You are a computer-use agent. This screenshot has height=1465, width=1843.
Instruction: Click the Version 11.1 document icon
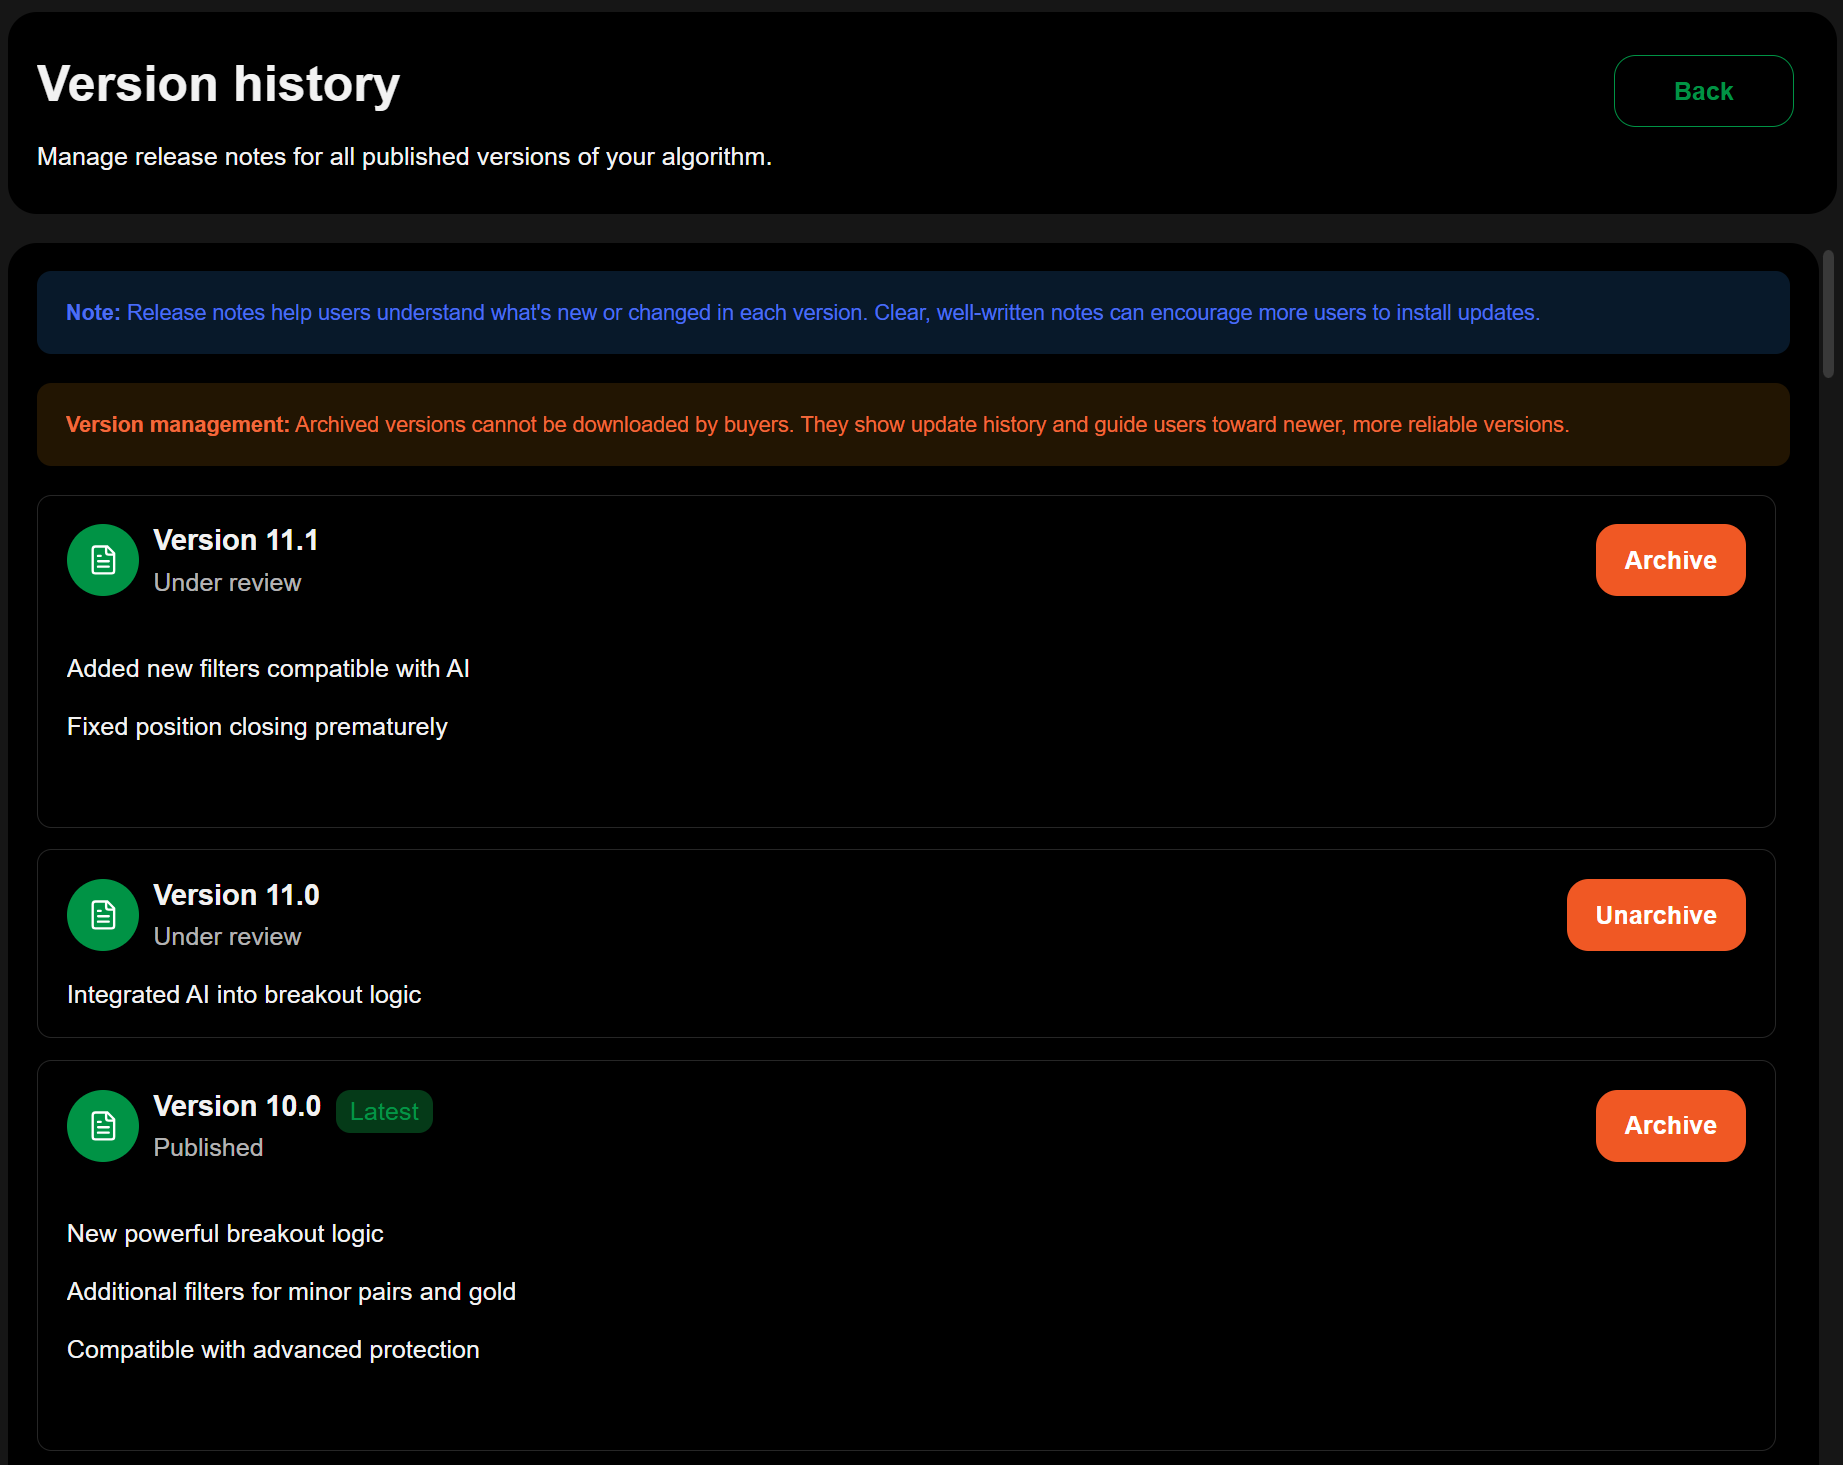(103, 560)
